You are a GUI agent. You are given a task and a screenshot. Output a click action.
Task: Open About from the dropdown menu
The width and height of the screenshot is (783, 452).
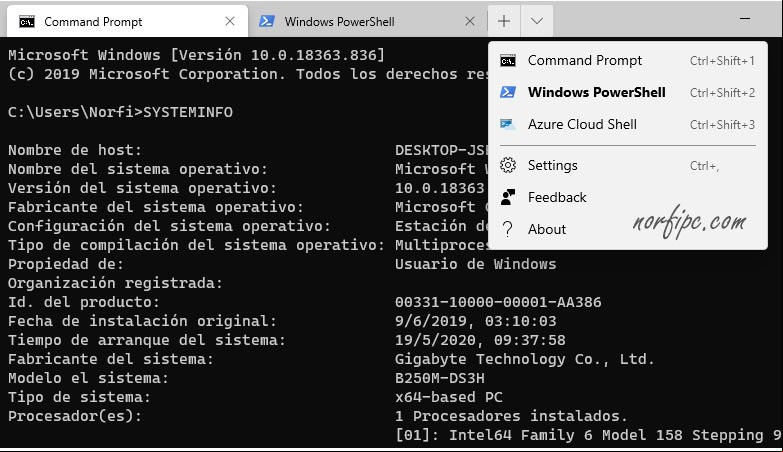(x=628, y=229)
